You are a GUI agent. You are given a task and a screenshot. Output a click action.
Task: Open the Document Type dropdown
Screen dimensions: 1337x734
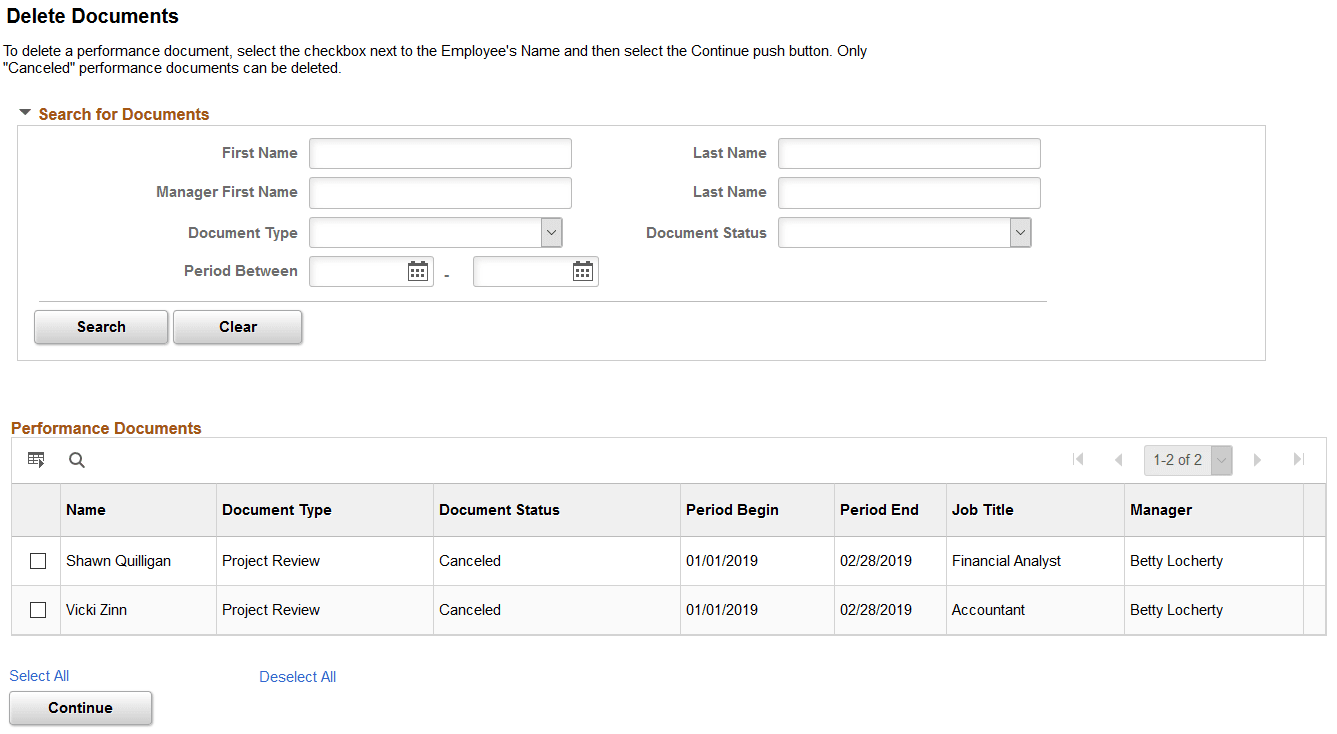point(551,232)
